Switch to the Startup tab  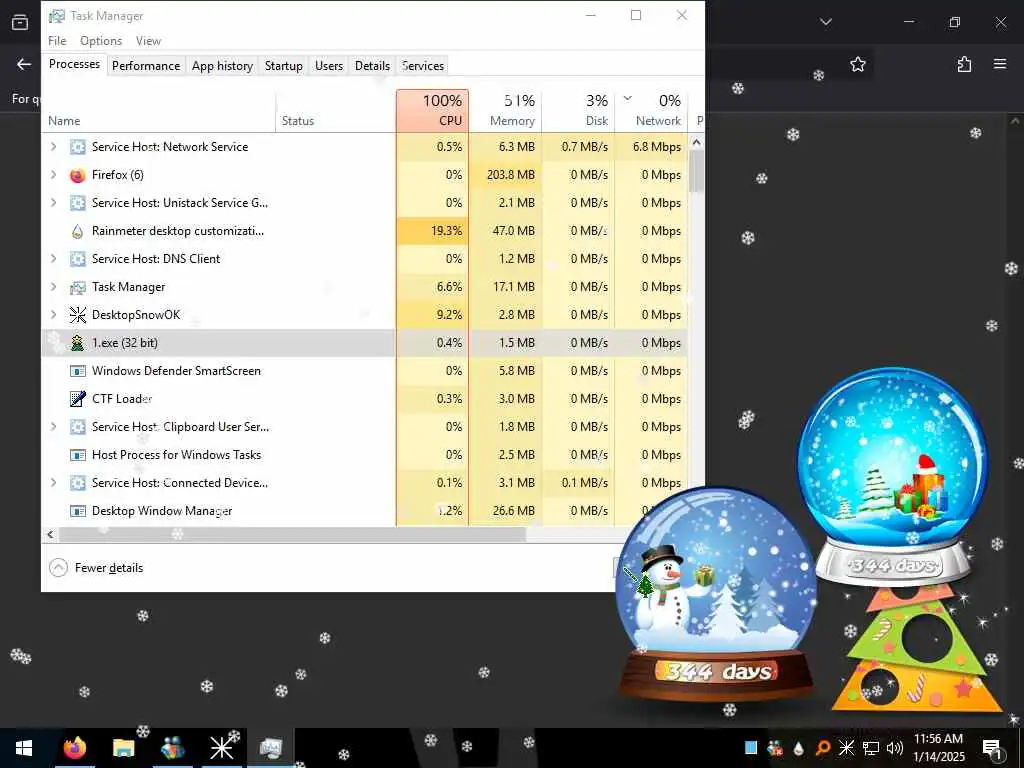pyautogui.click(x=283, y=66)
